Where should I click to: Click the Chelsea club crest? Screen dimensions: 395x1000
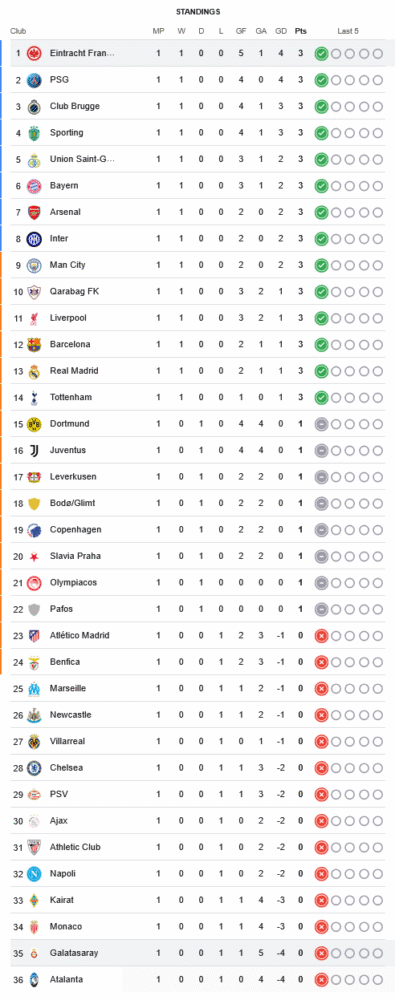point(34,768)
